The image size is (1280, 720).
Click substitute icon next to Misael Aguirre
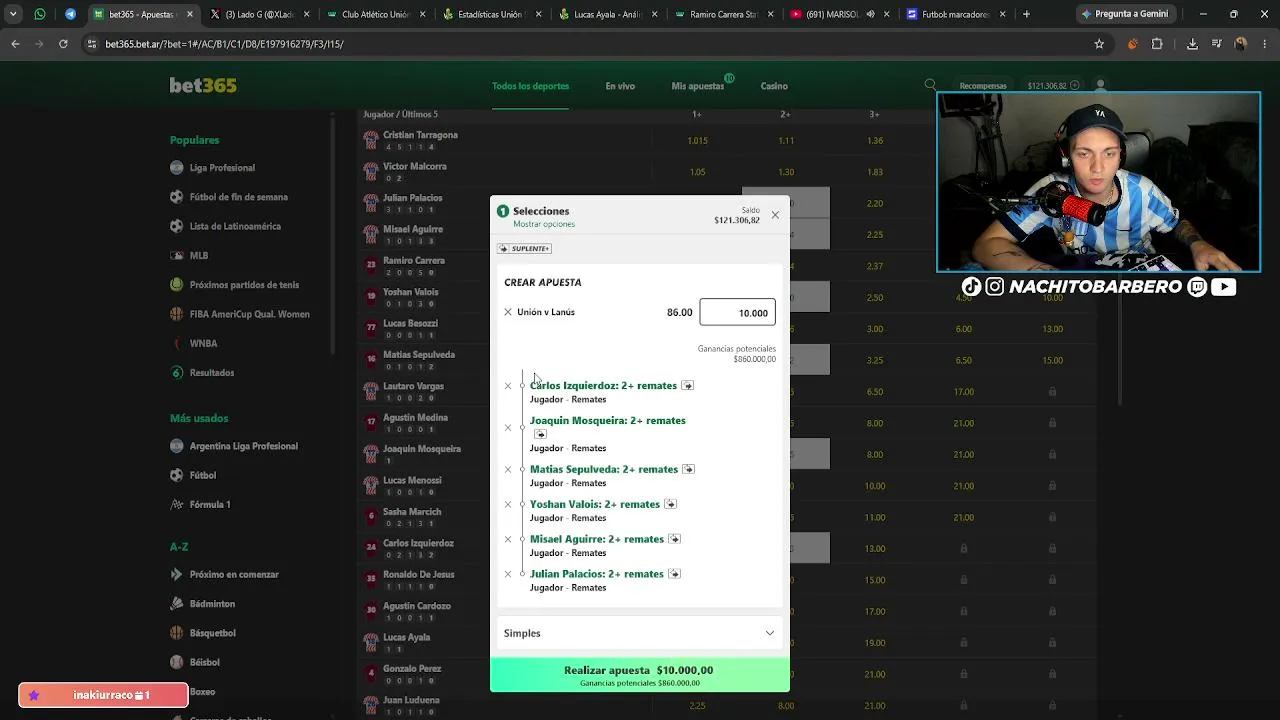(x=674, y=539)
